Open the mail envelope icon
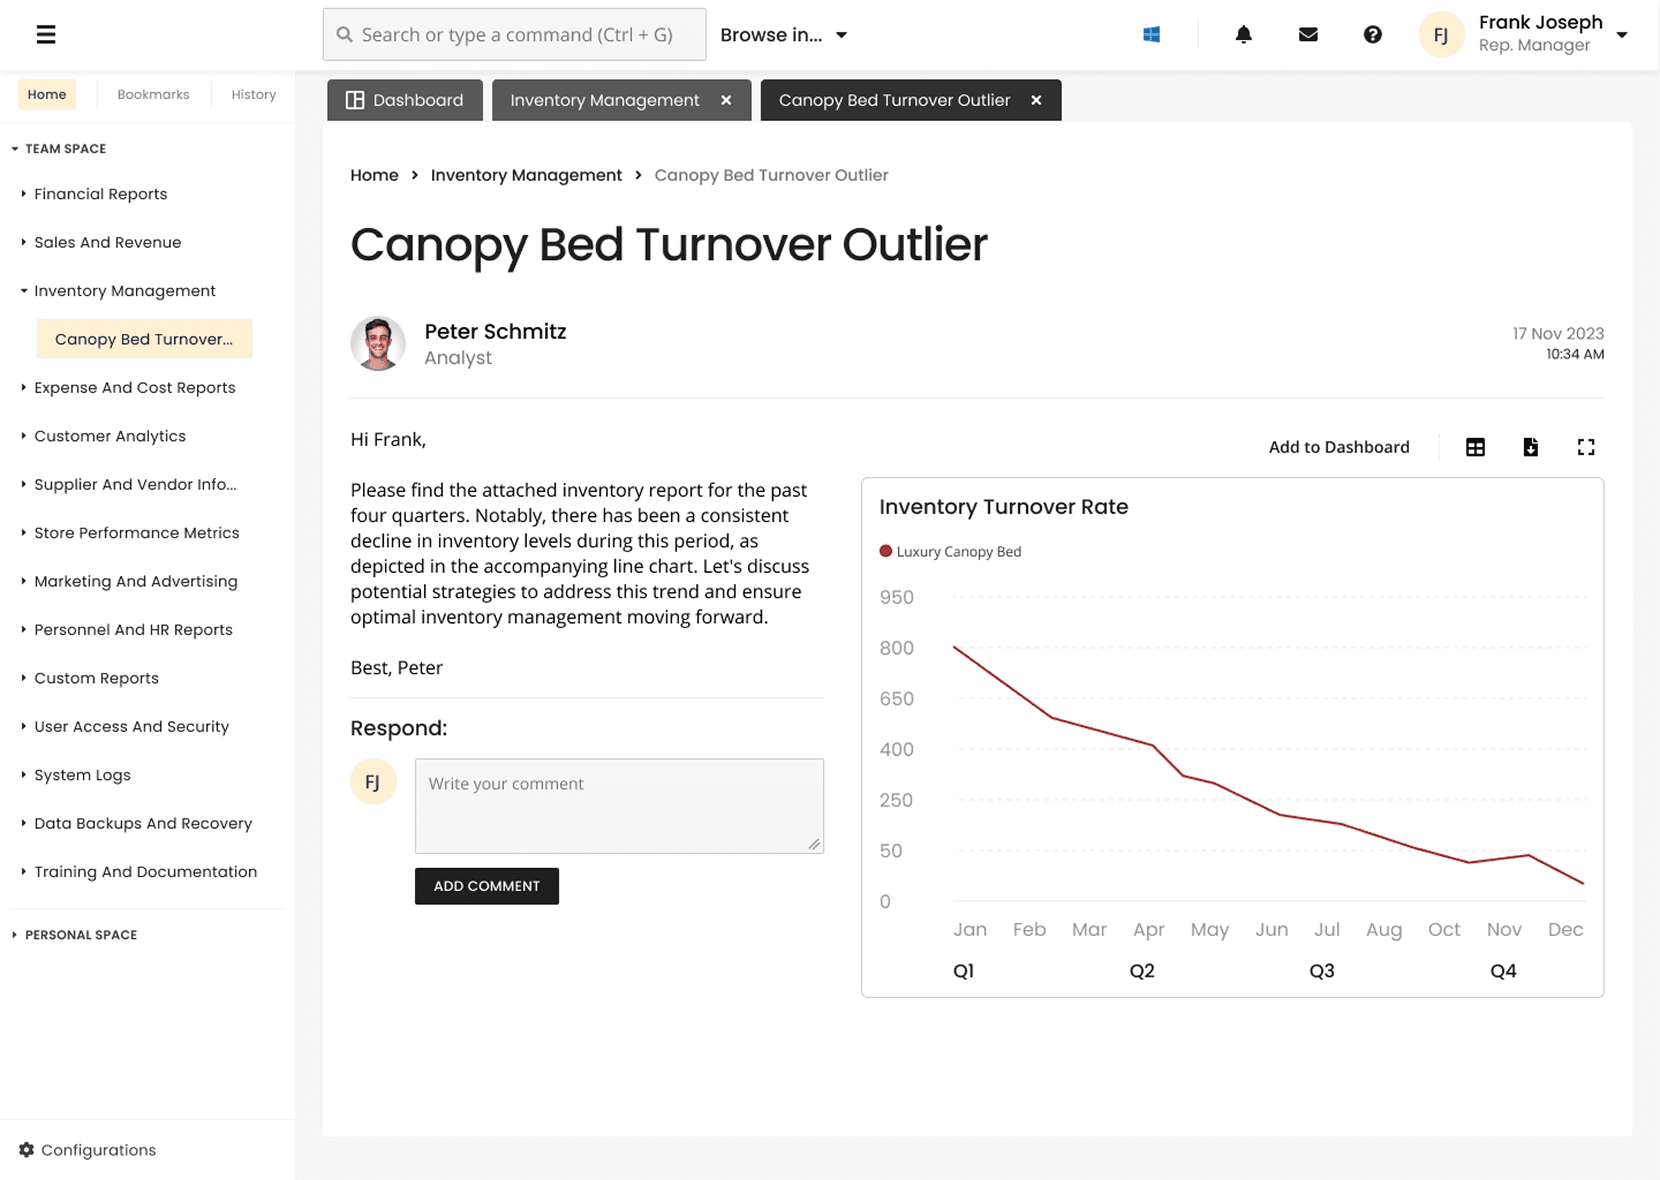The image size is (1660, 1180). tap(1308, 35)
